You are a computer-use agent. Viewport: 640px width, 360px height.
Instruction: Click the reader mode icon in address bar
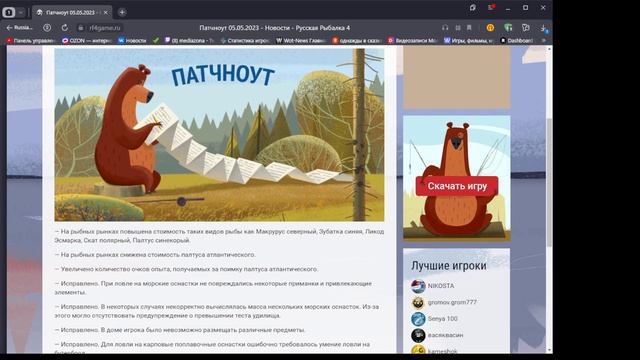458,28
